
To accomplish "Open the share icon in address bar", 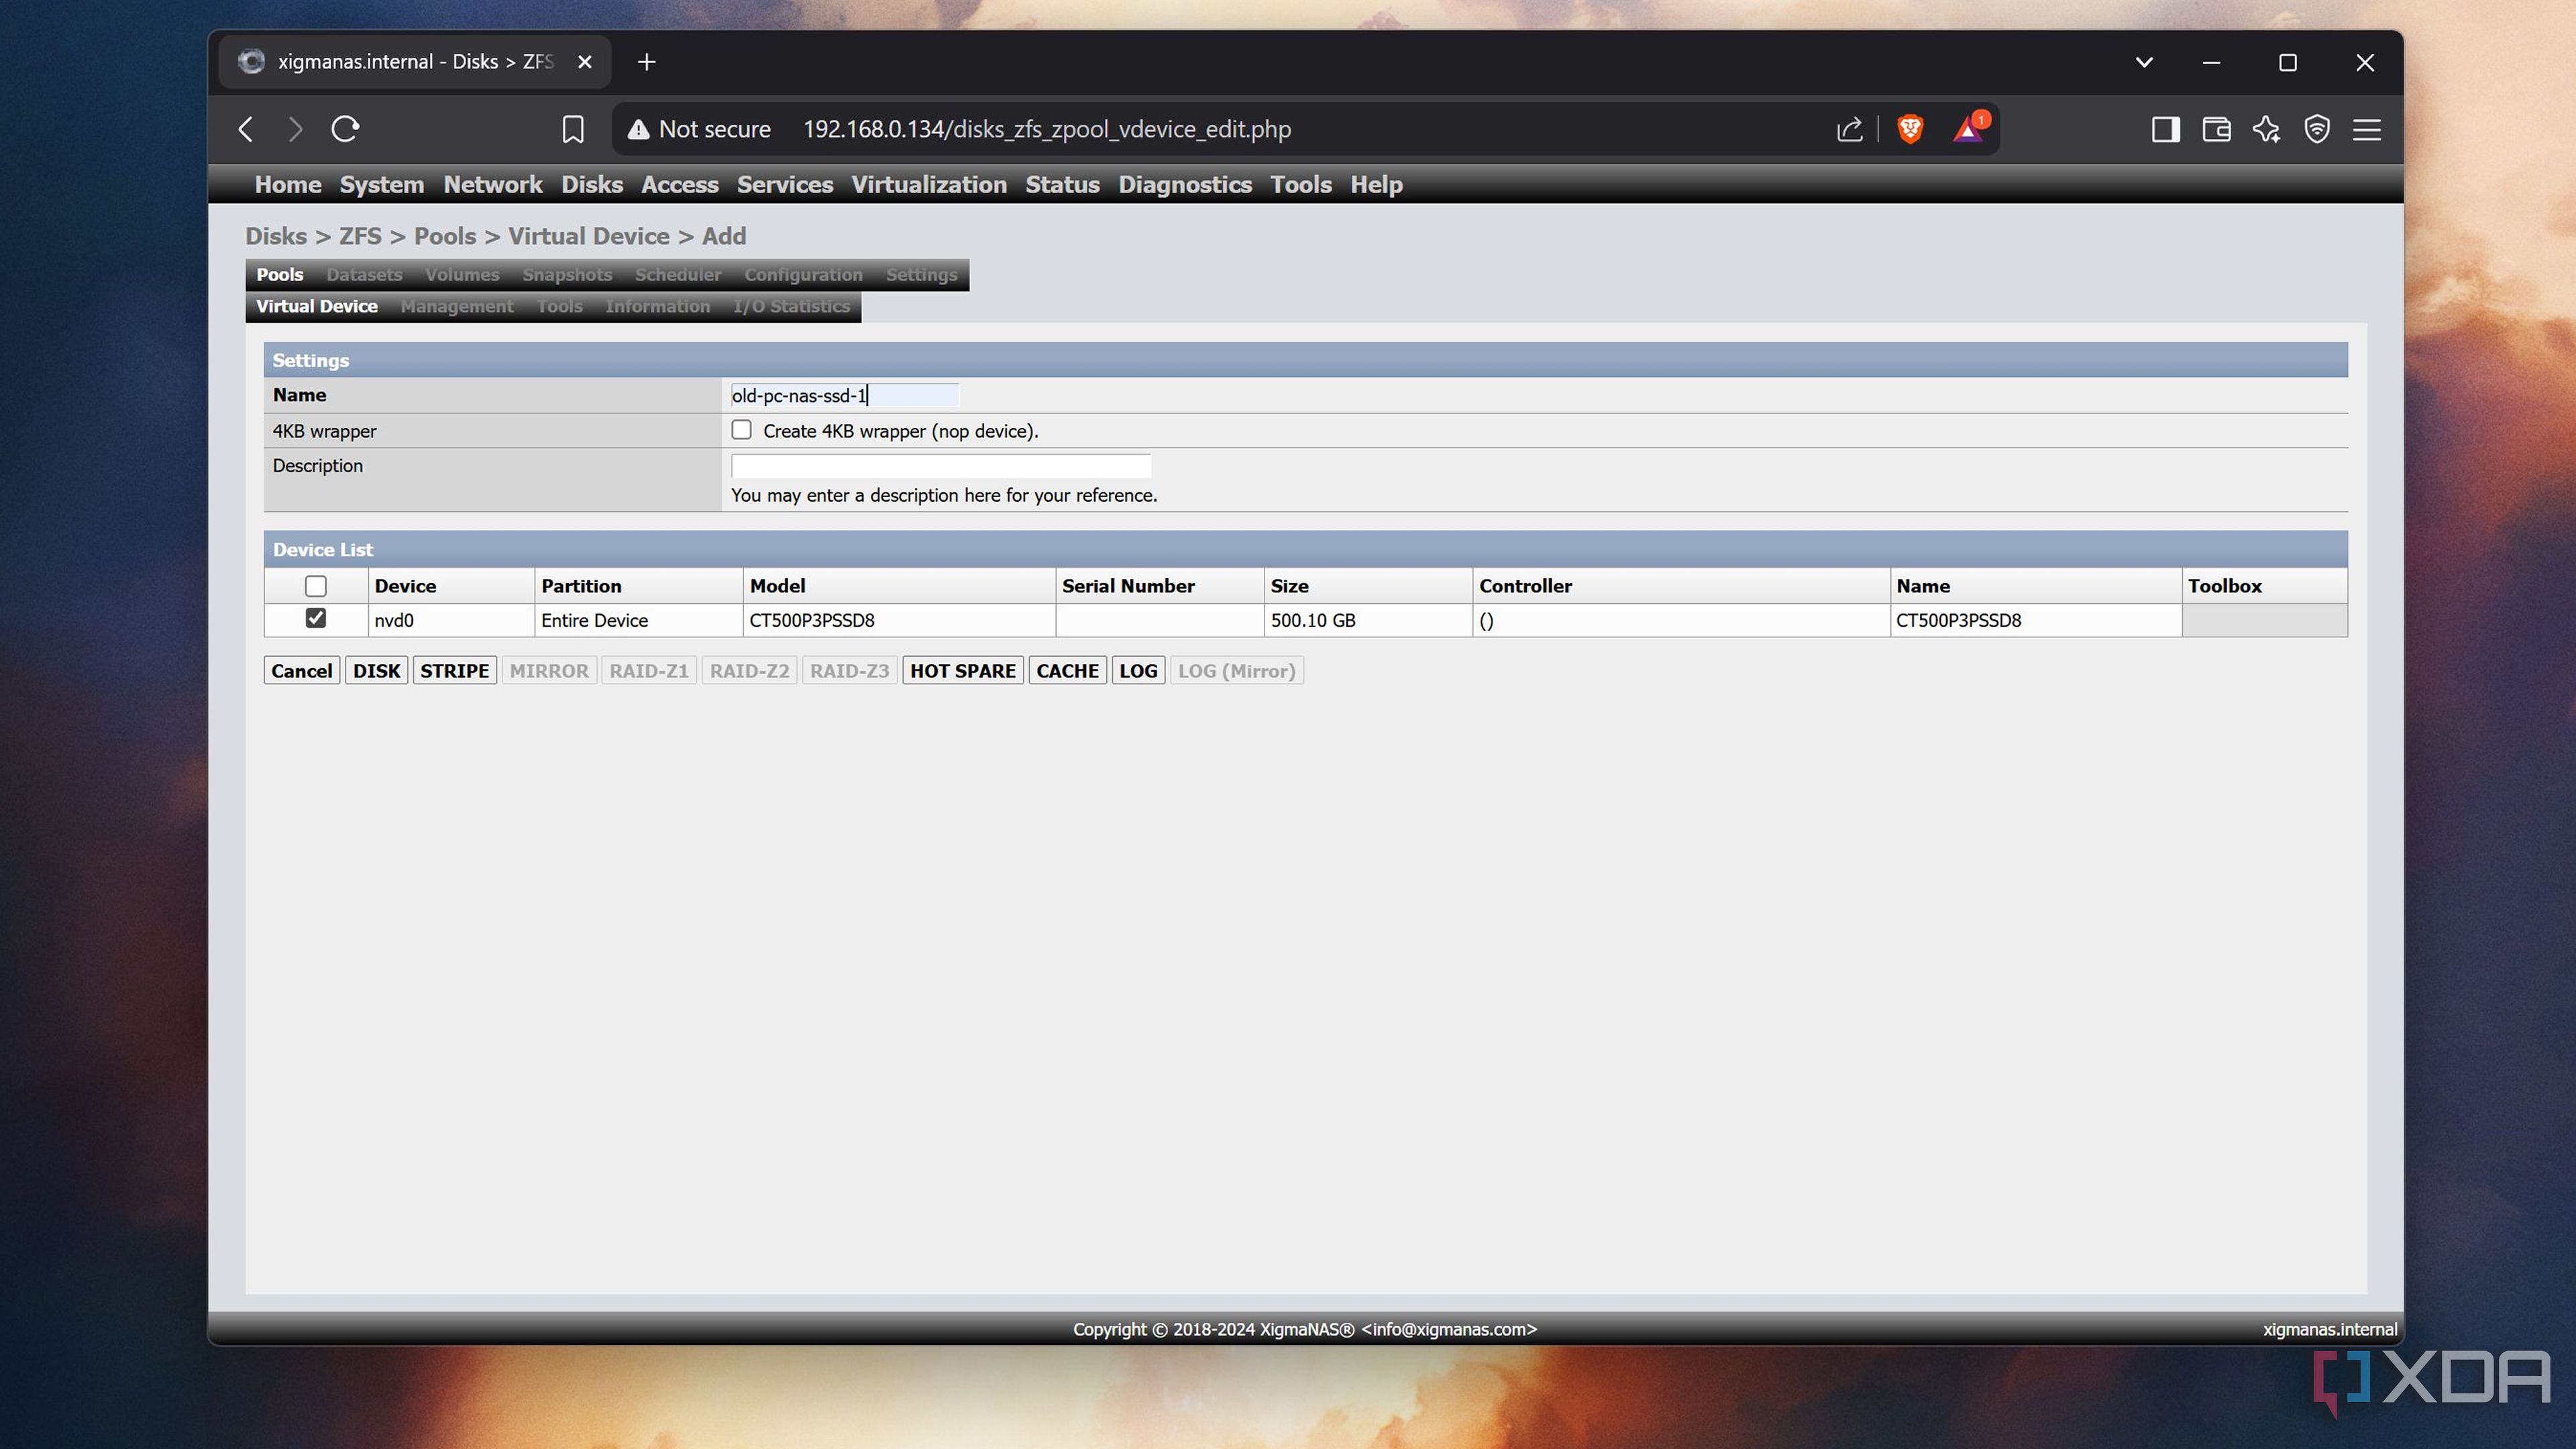I will [1849, 129].
